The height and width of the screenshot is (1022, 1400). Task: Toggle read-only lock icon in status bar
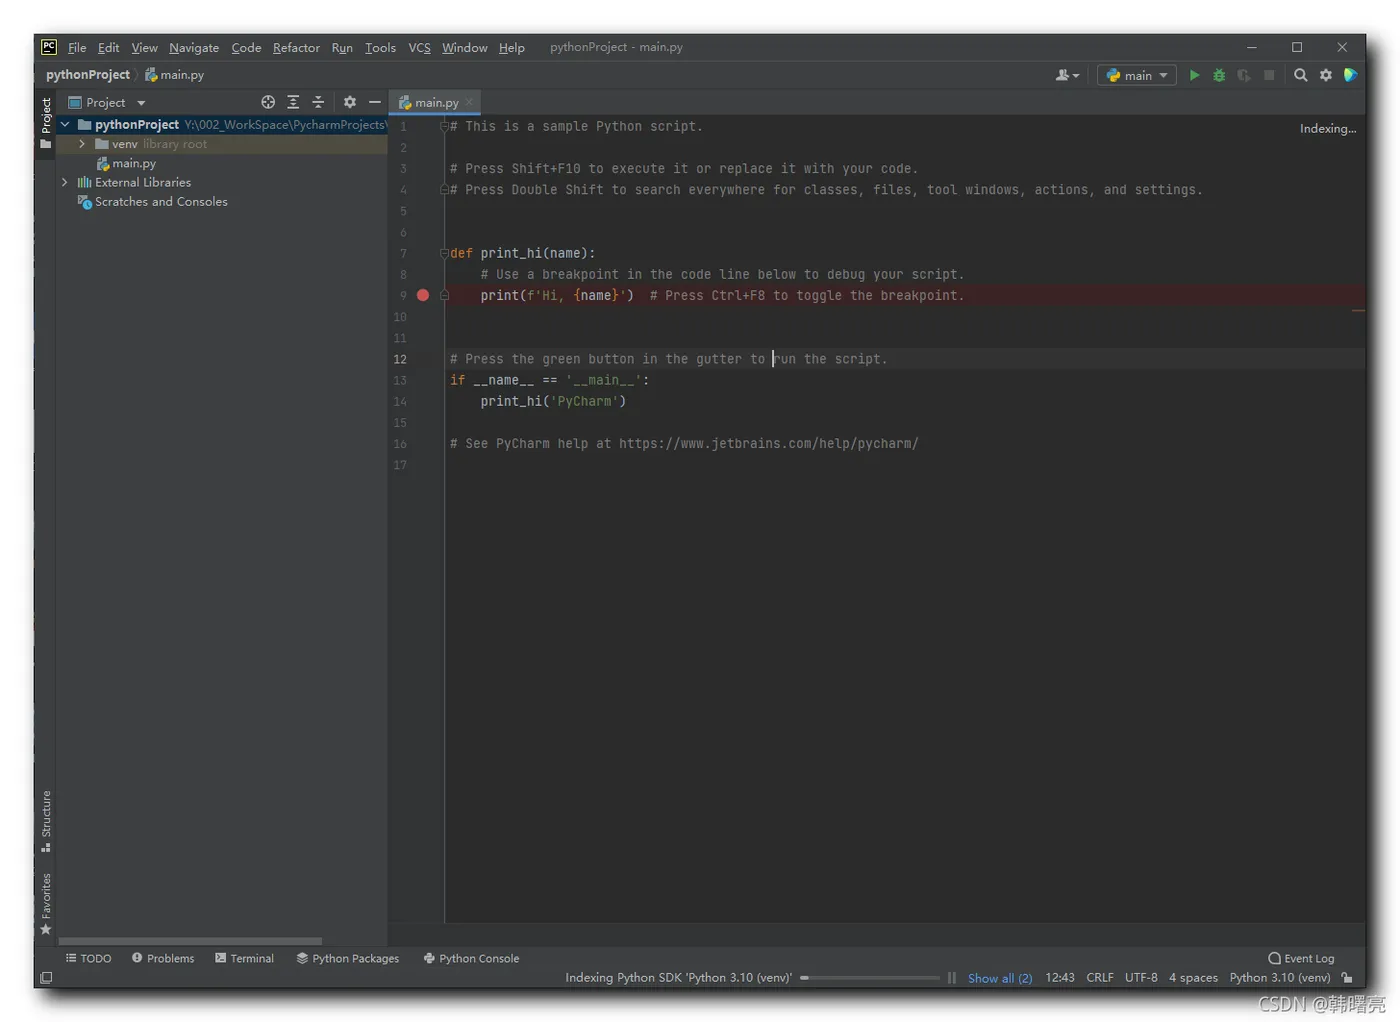click(1347, 978)
